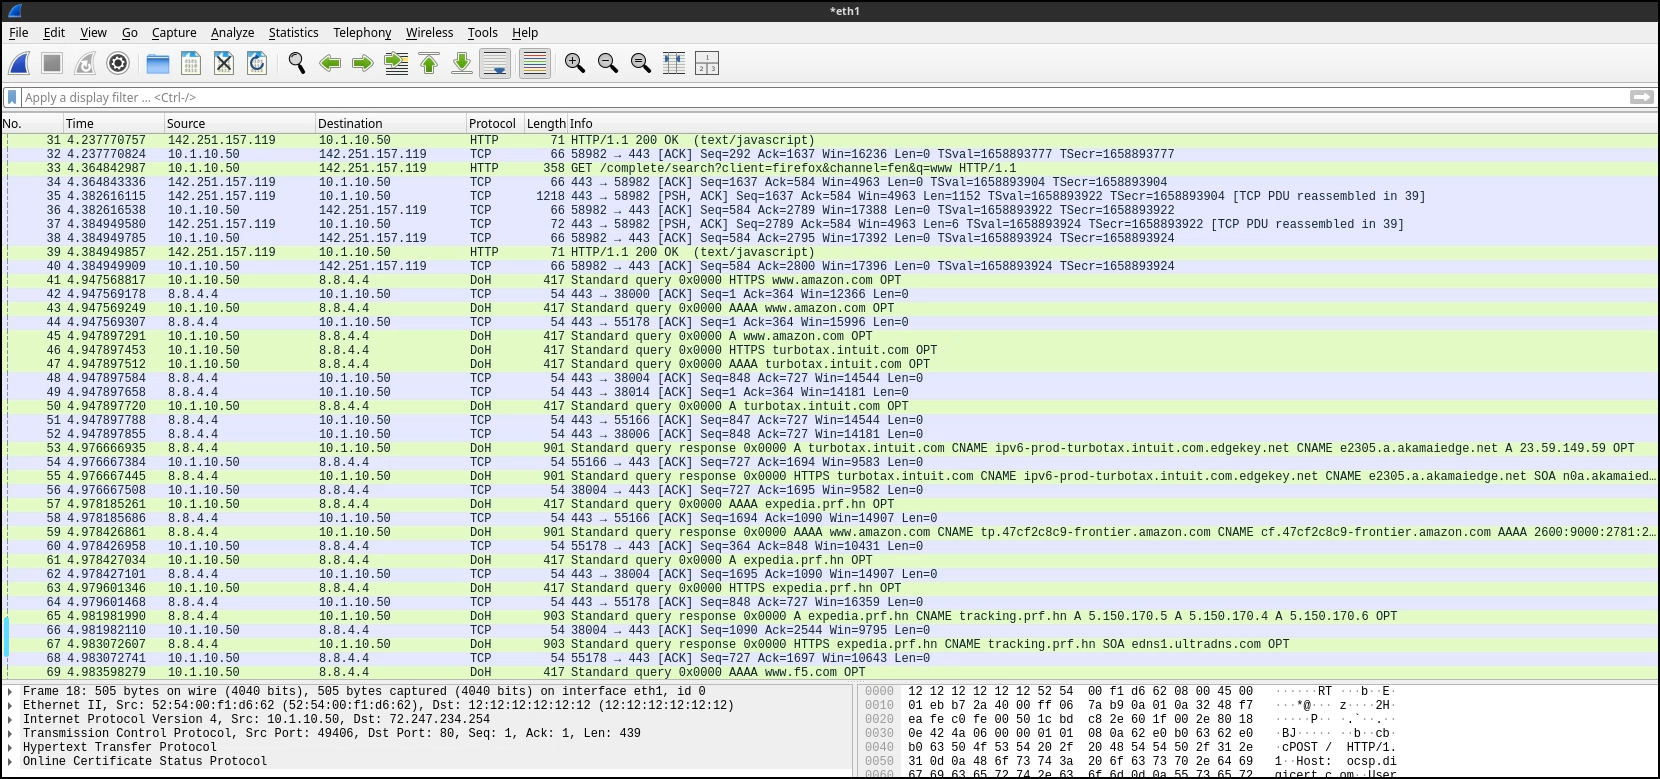Apply the display filter with arrow button
The height and width of the screenshot is (779, 1660).
tap(1641, 97)
